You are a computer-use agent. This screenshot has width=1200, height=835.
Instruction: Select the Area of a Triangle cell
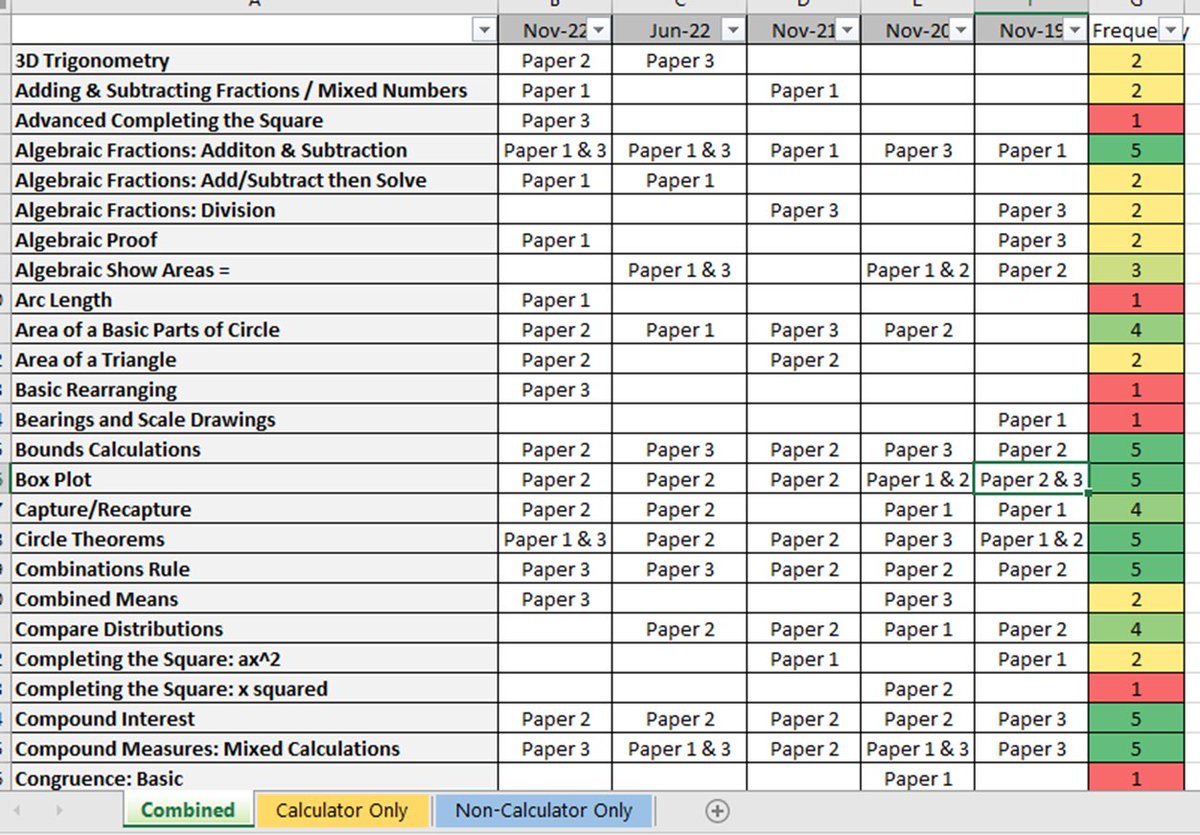[x=255, y=360]
